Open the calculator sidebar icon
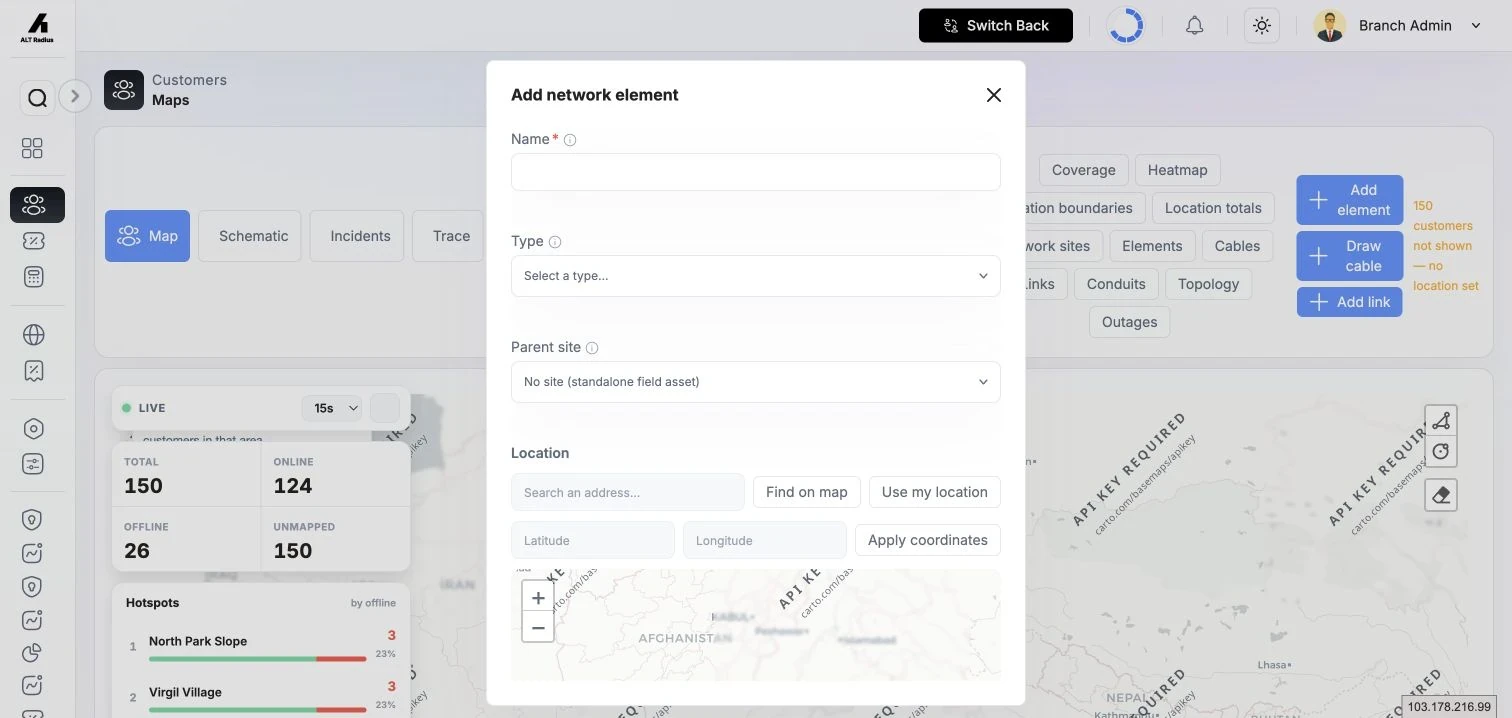 tap(33, 277)
